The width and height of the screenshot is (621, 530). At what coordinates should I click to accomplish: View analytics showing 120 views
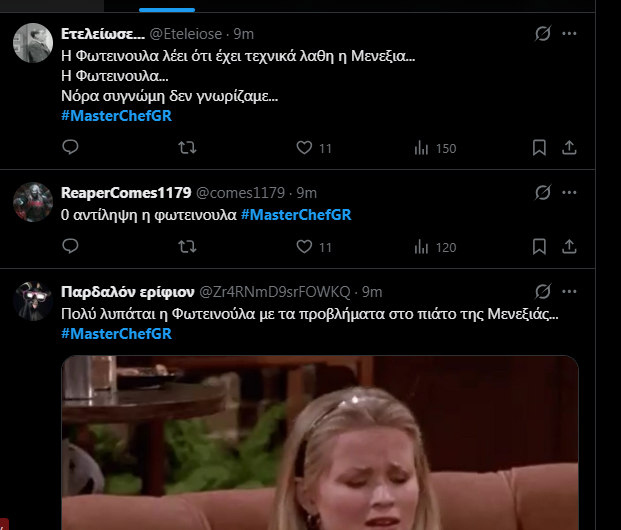(x=435, y=247)
